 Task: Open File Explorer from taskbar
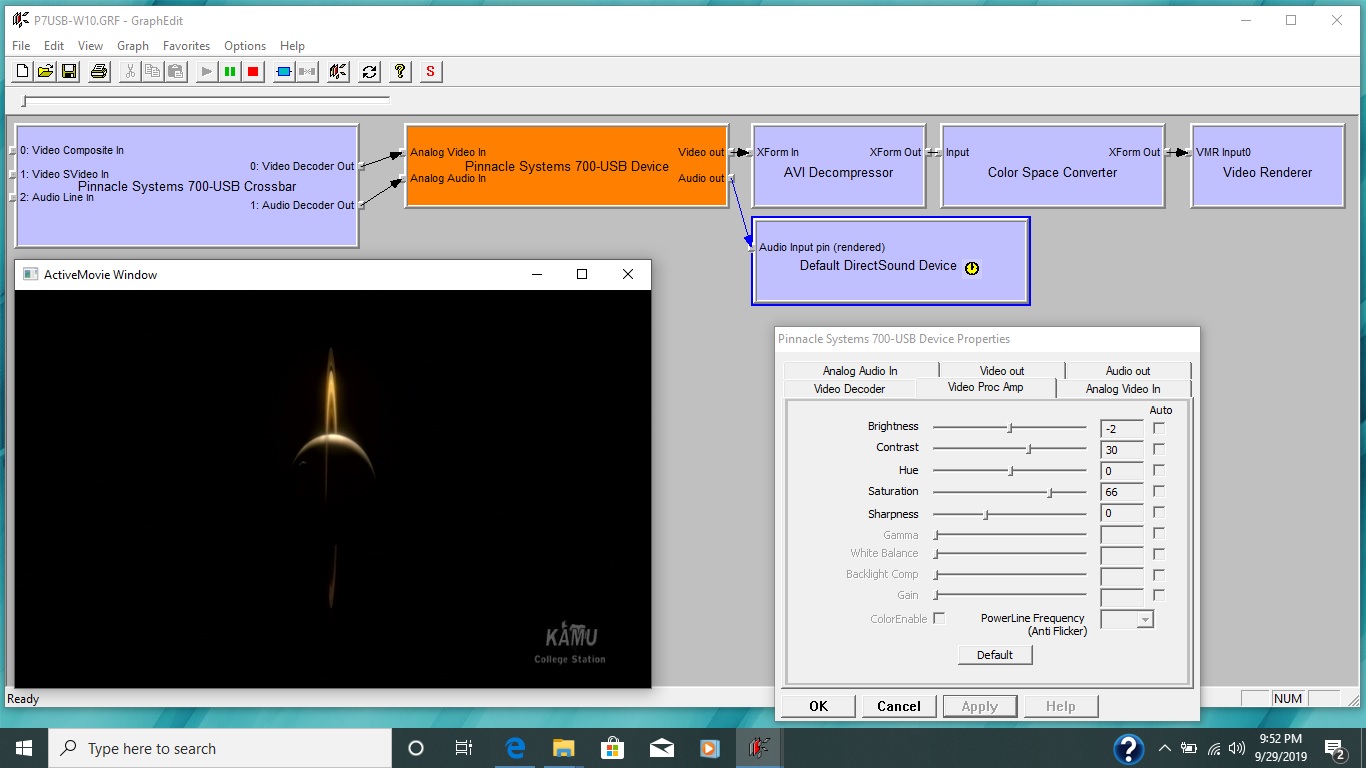tap(564, 748)
